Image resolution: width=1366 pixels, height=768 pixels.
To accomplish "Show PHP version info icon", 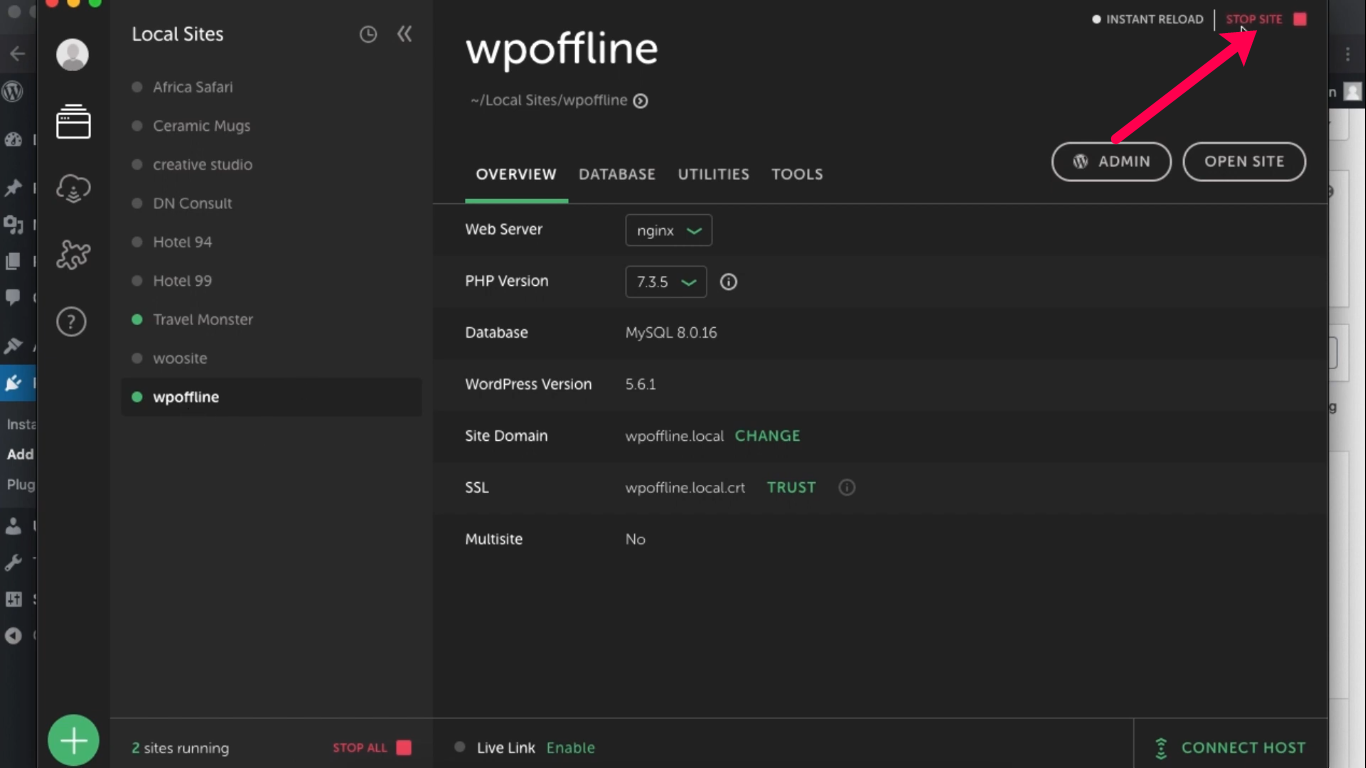I will 728,282.
